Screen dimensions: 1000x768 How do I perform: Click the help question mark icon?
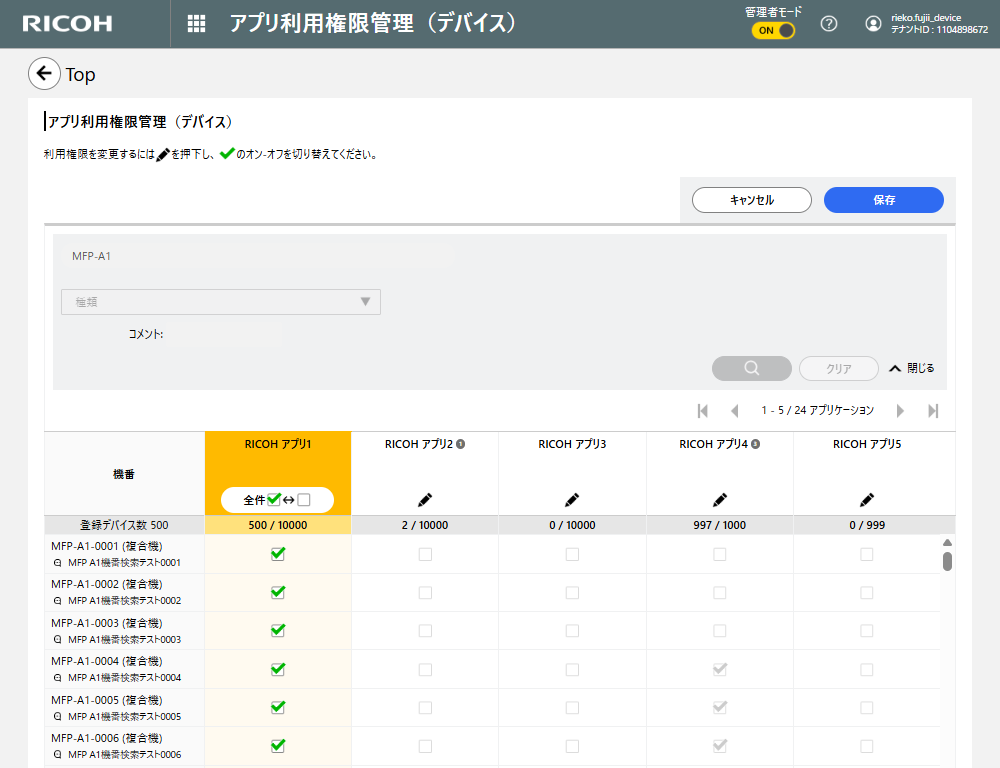pos(829,24)
